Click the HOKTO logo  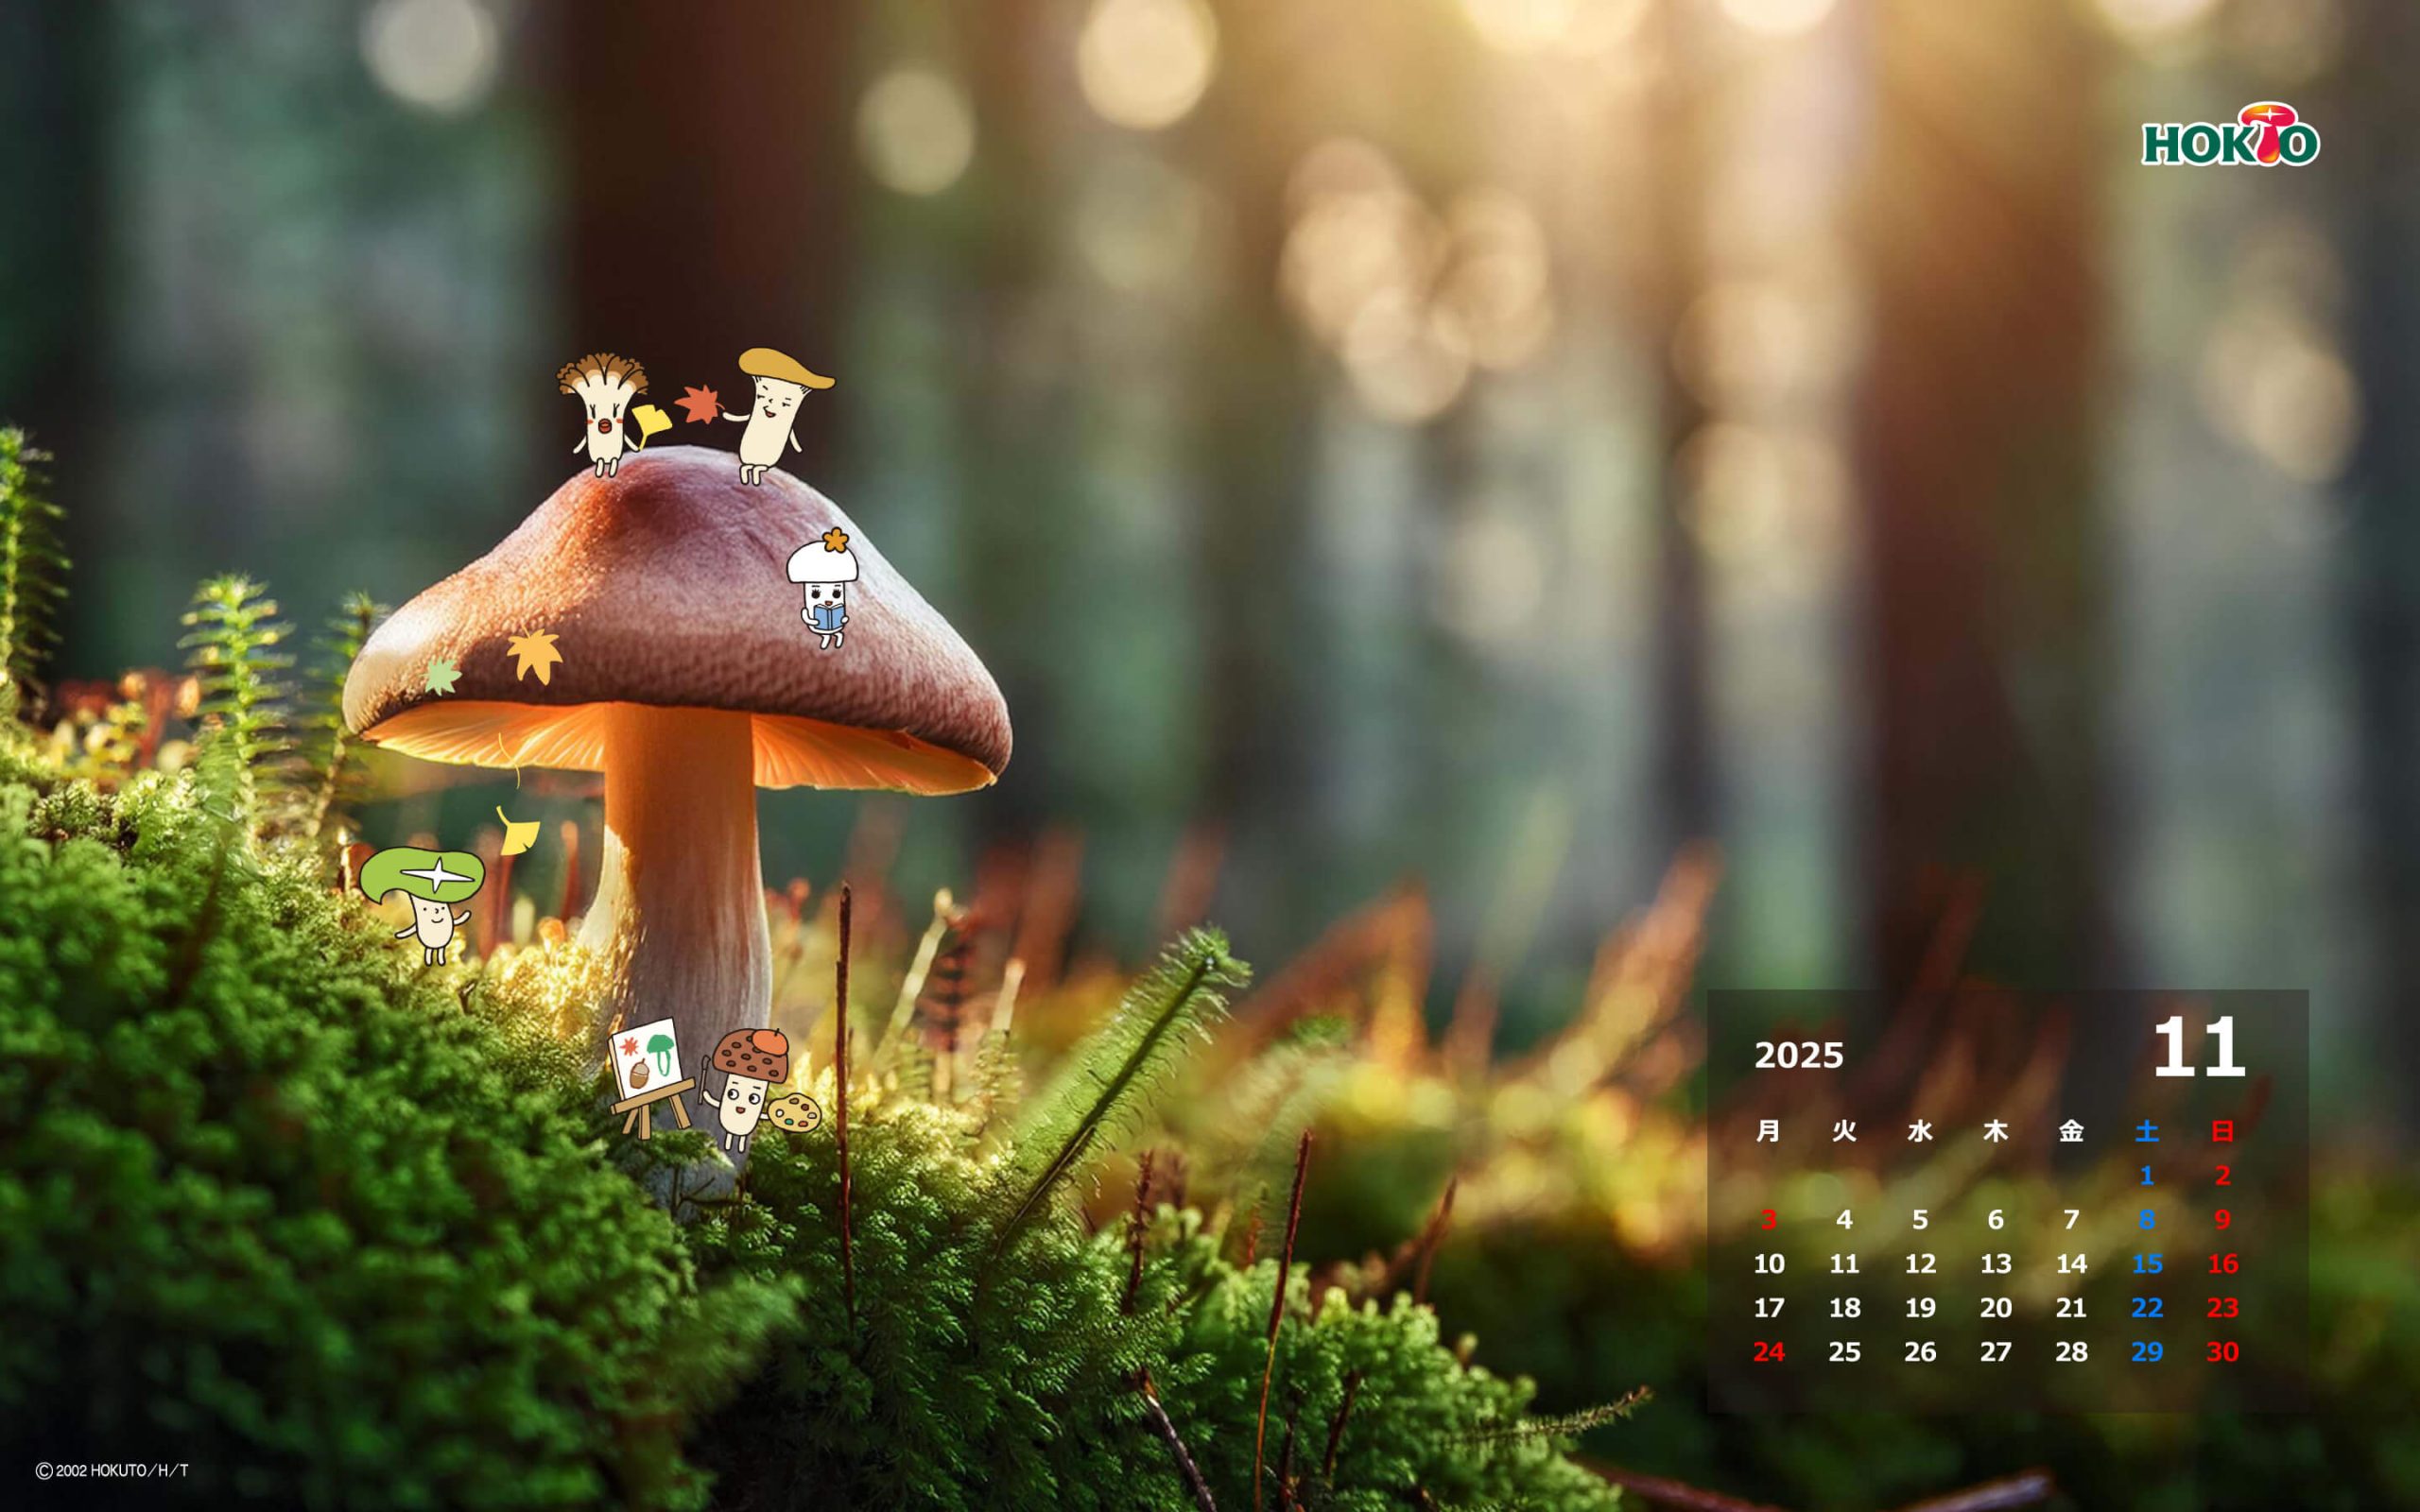coord(2229,136)
